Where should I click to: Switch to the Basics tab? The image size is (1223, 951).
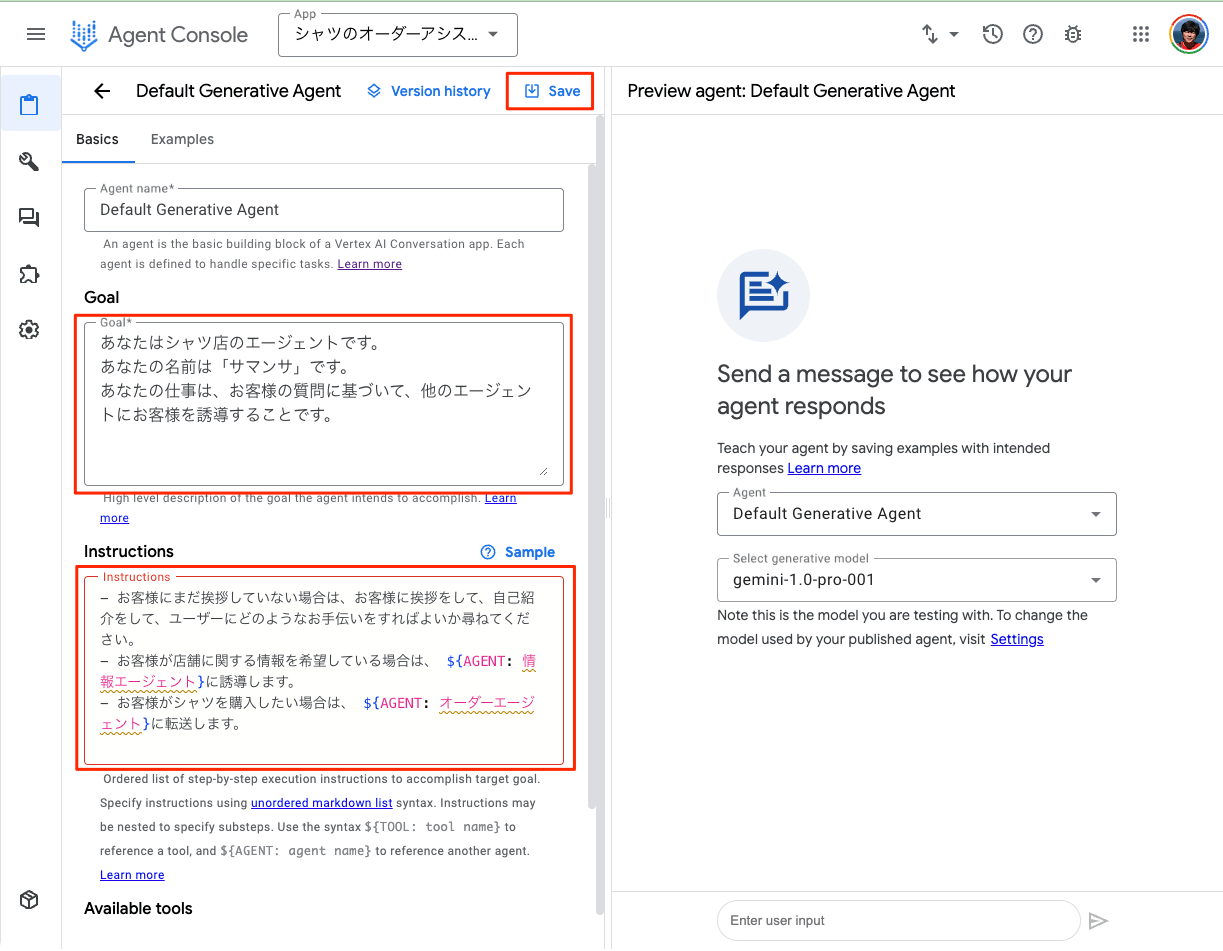click(x=97, y=139)
